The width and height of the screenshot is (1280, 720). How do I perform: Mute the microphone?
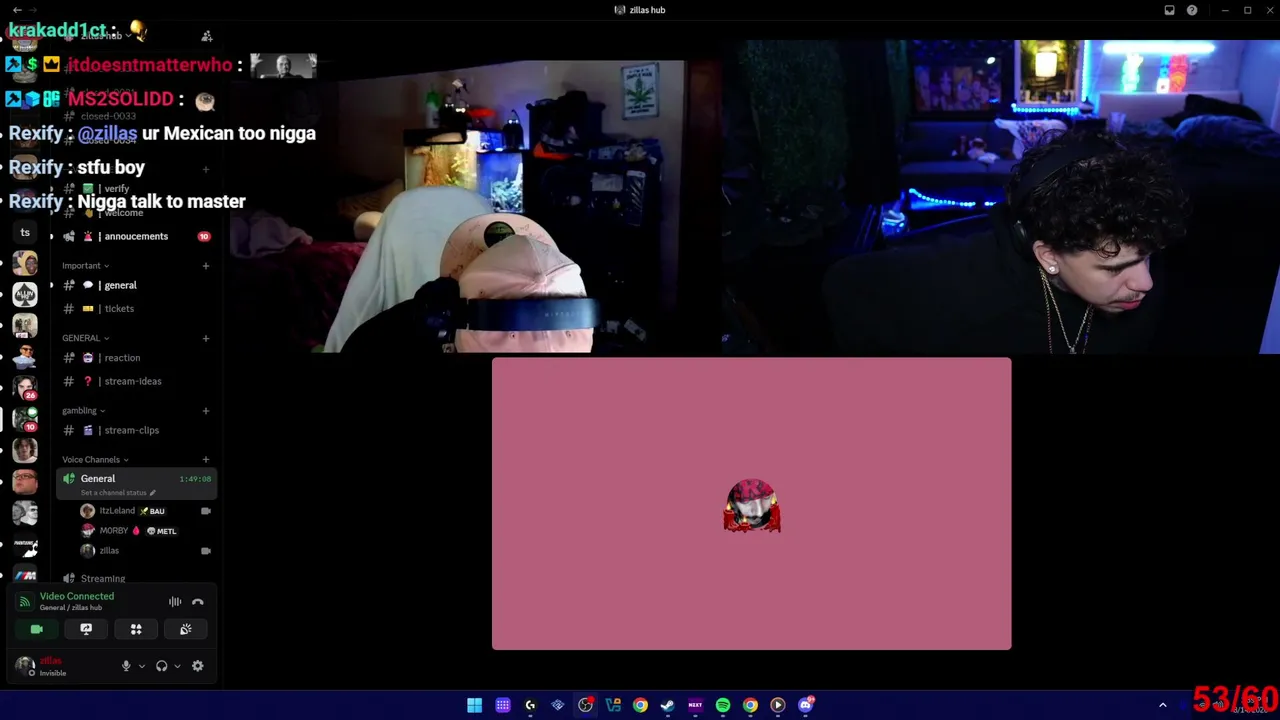[126, 666]
